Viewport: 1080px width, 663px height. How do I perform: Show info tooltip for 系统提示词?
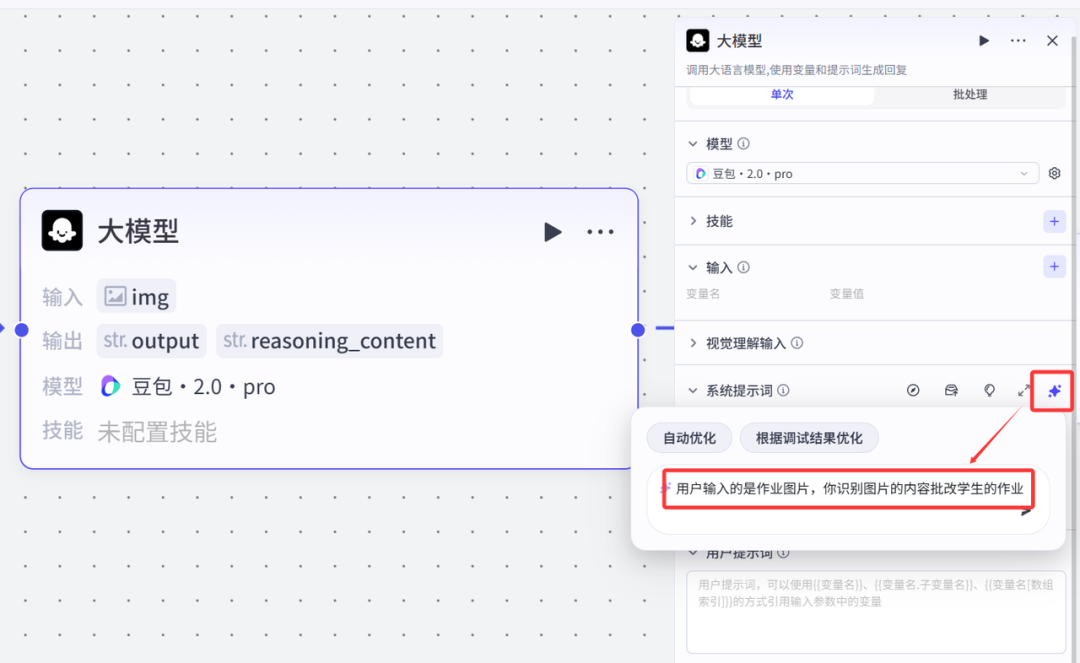click(783, 390)
